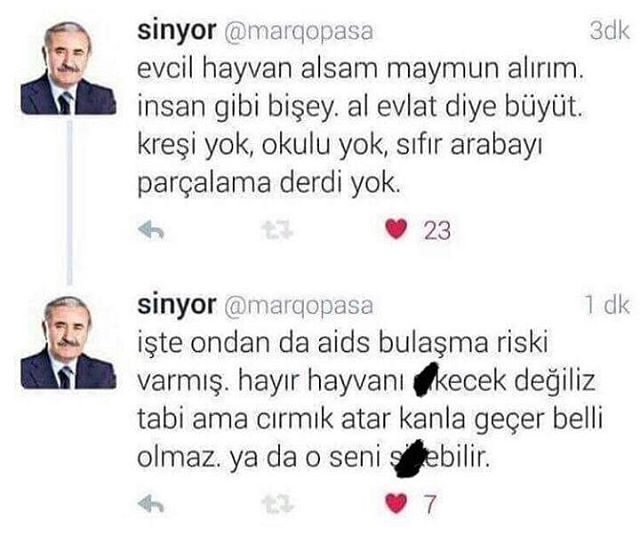This screenshot has width=640, height=551.
Task: Unlike the first tweet with 23 likes
Action: pos(396,229)
